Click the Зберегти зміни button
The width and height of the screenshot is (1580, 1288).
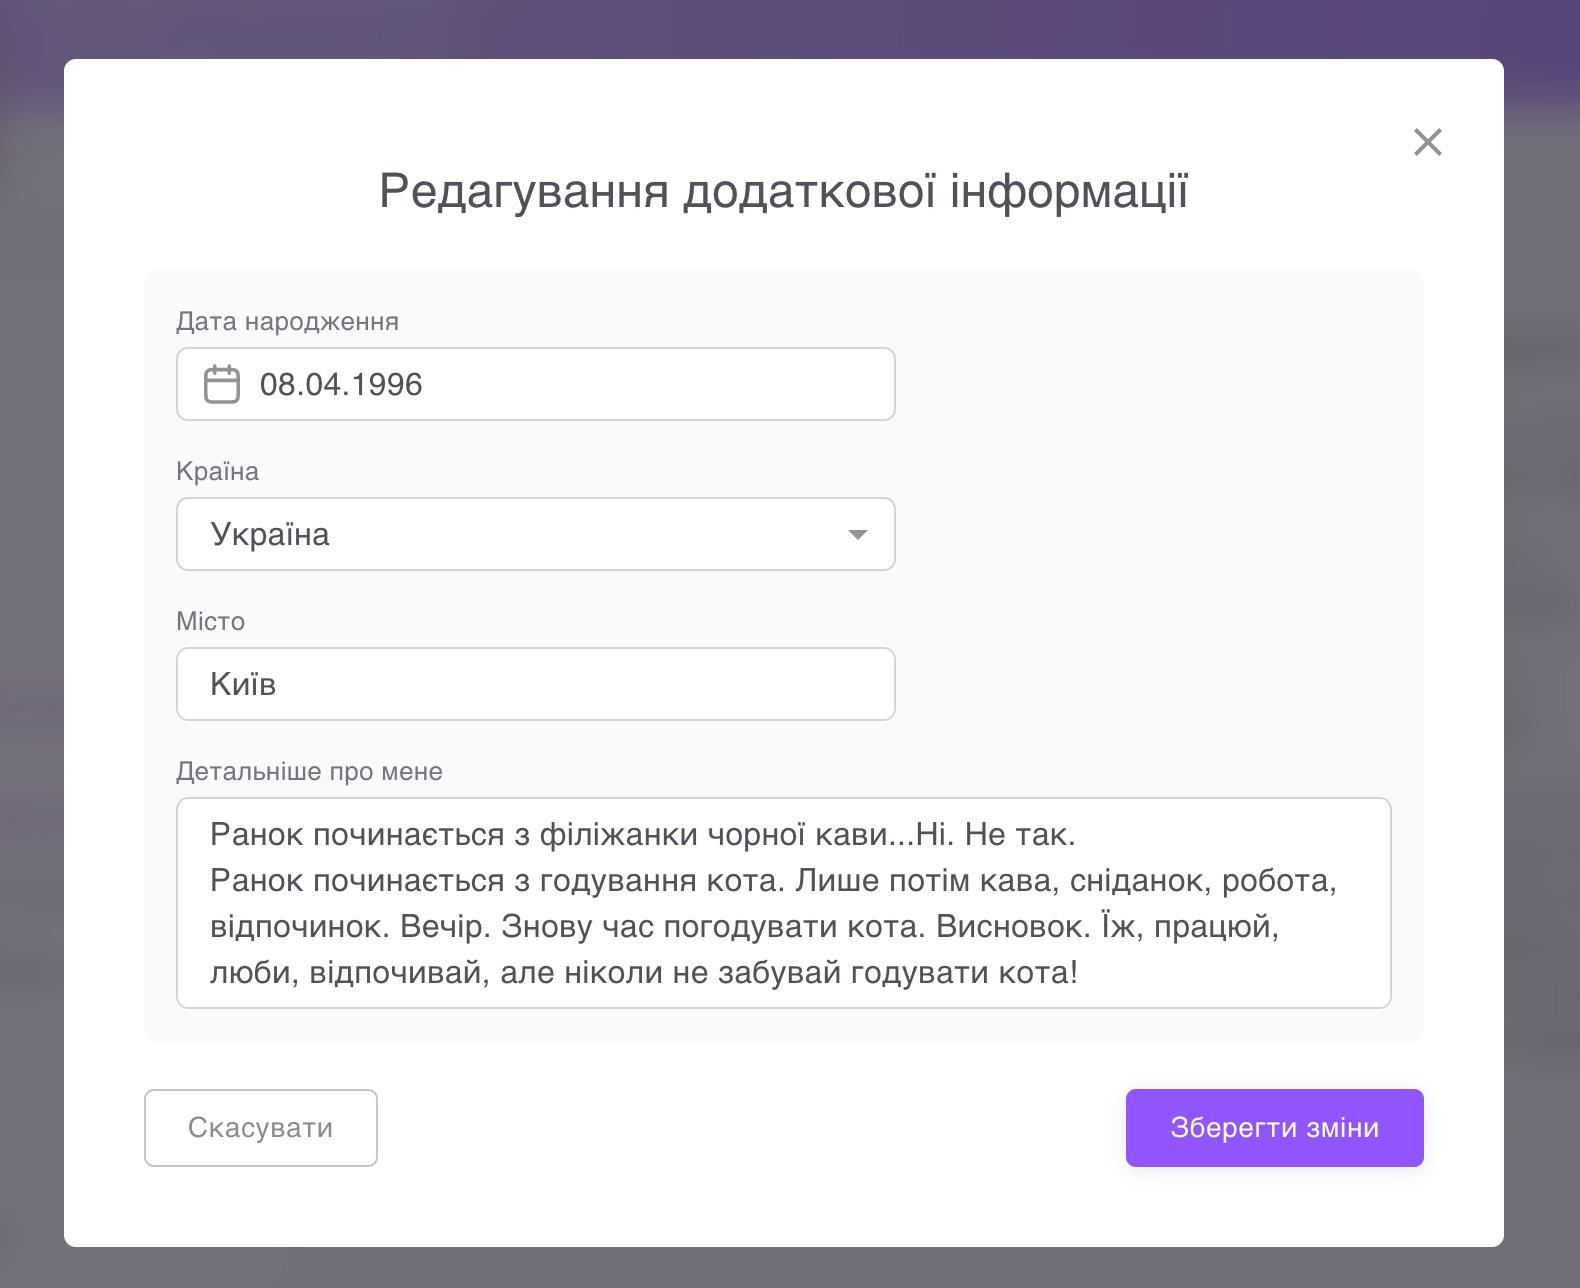click(x=1274, y=1128)
